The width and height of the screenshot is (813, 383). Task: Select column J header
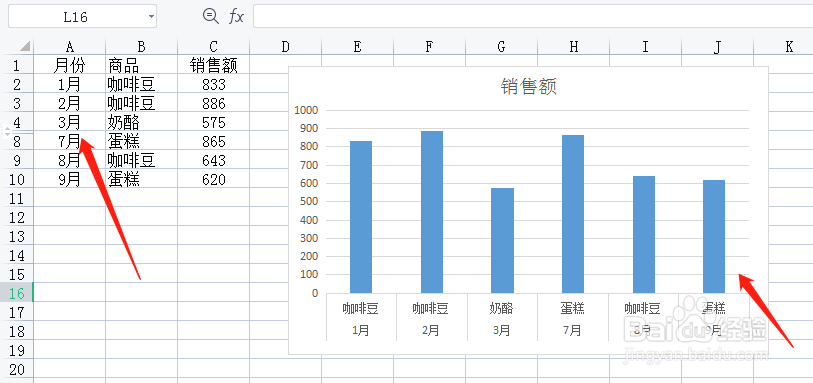718,47
